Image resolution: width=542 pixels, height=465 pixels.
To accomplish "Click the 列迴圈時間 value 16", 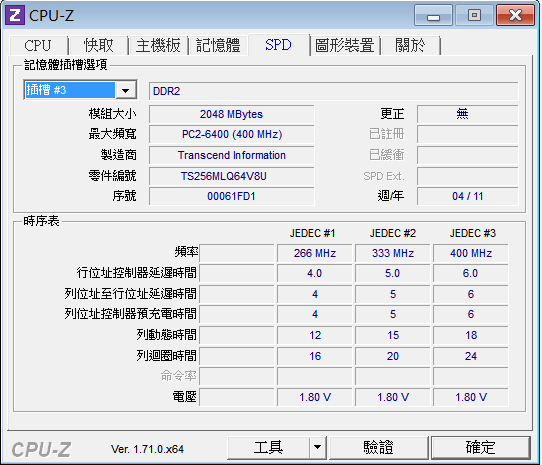I will coord(315,356).
